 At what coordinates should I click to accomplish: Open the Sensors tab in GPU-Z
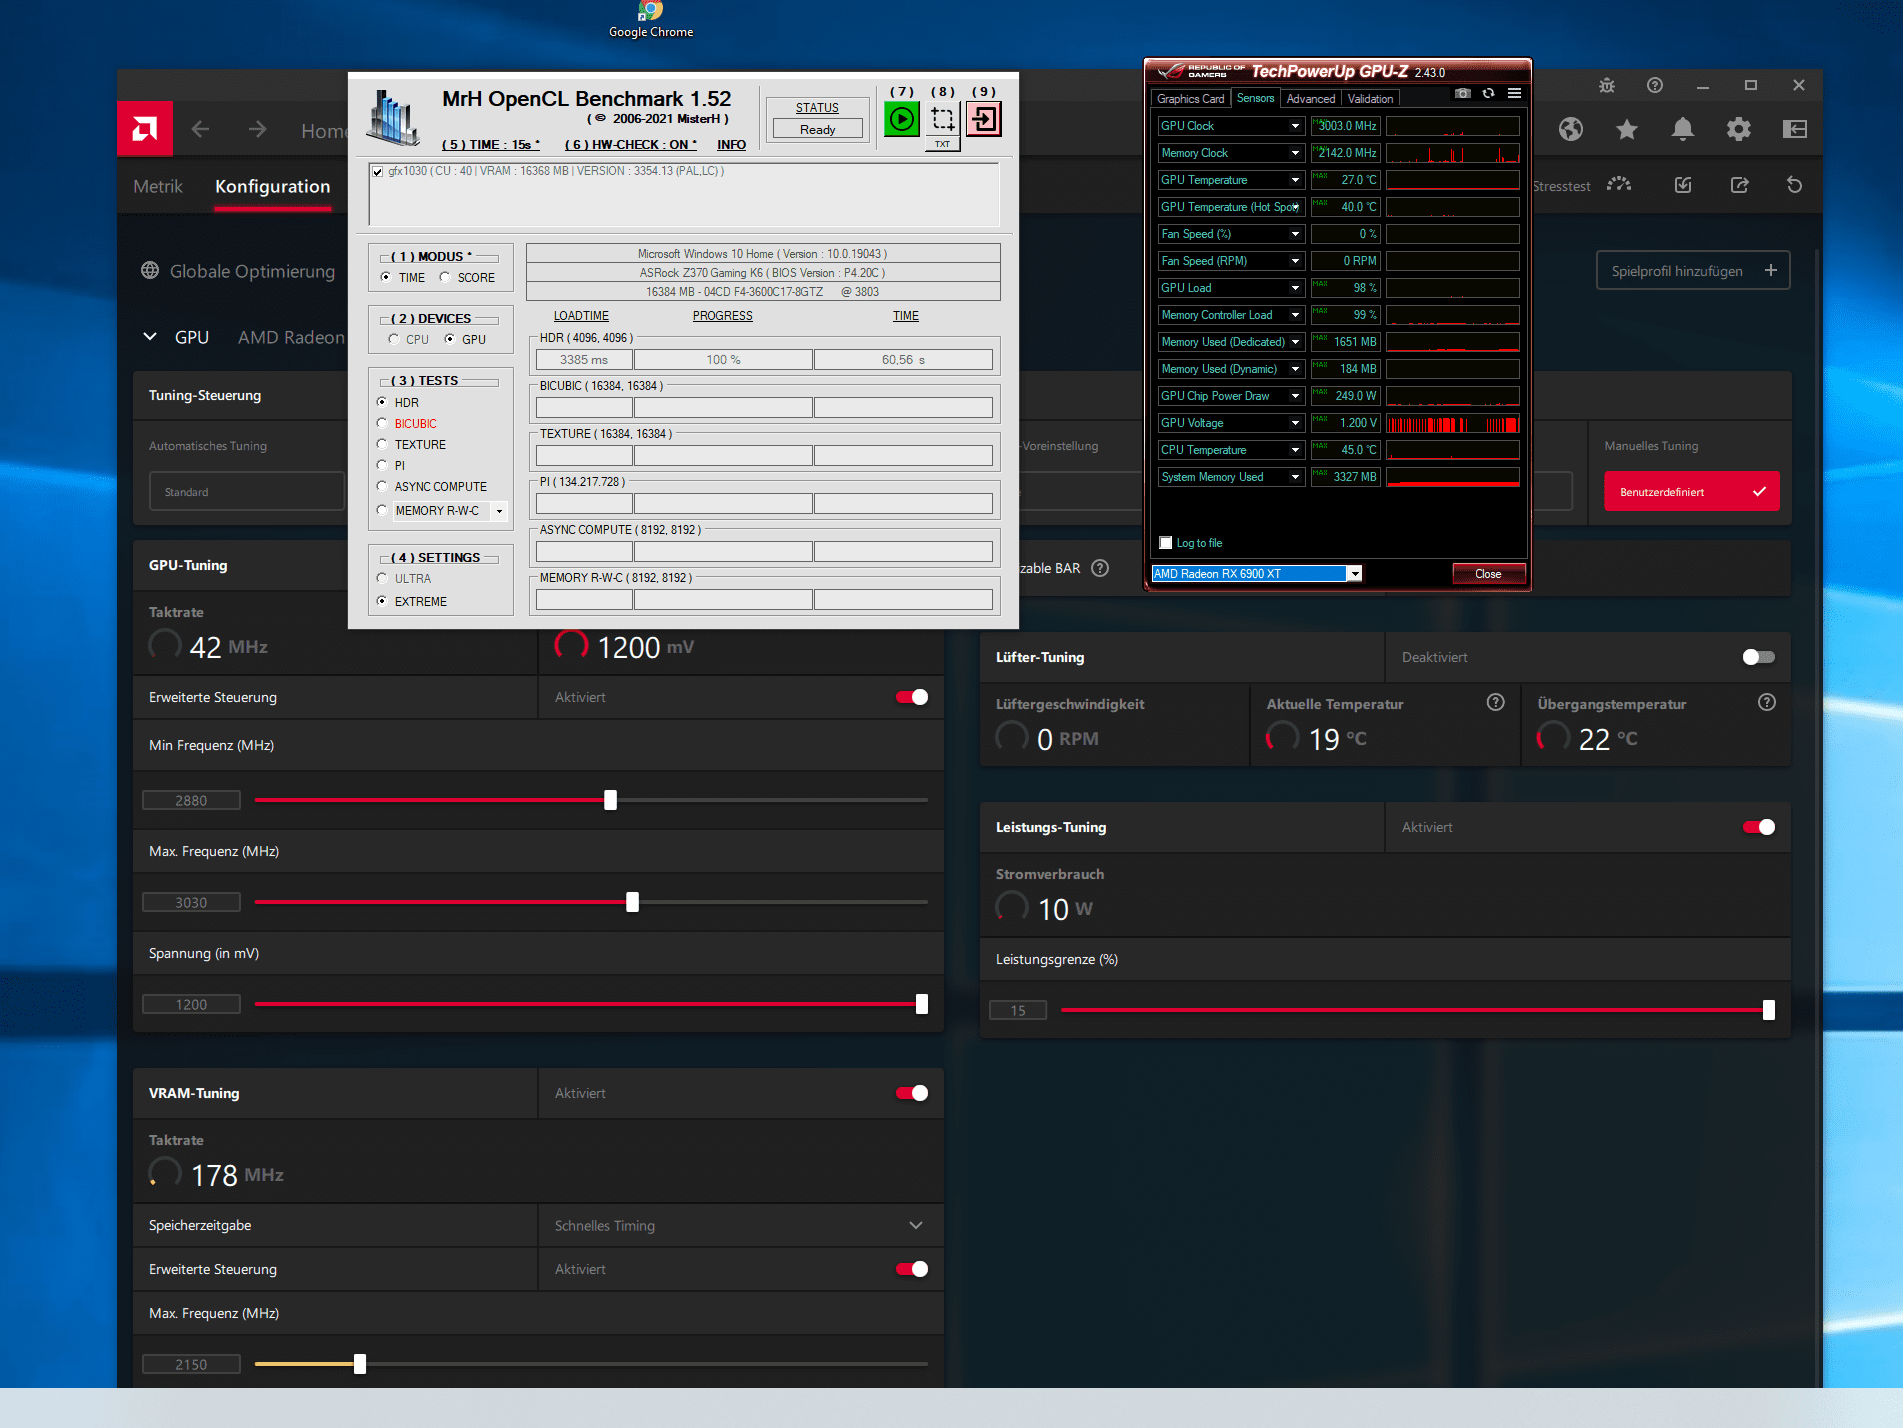1255,98
